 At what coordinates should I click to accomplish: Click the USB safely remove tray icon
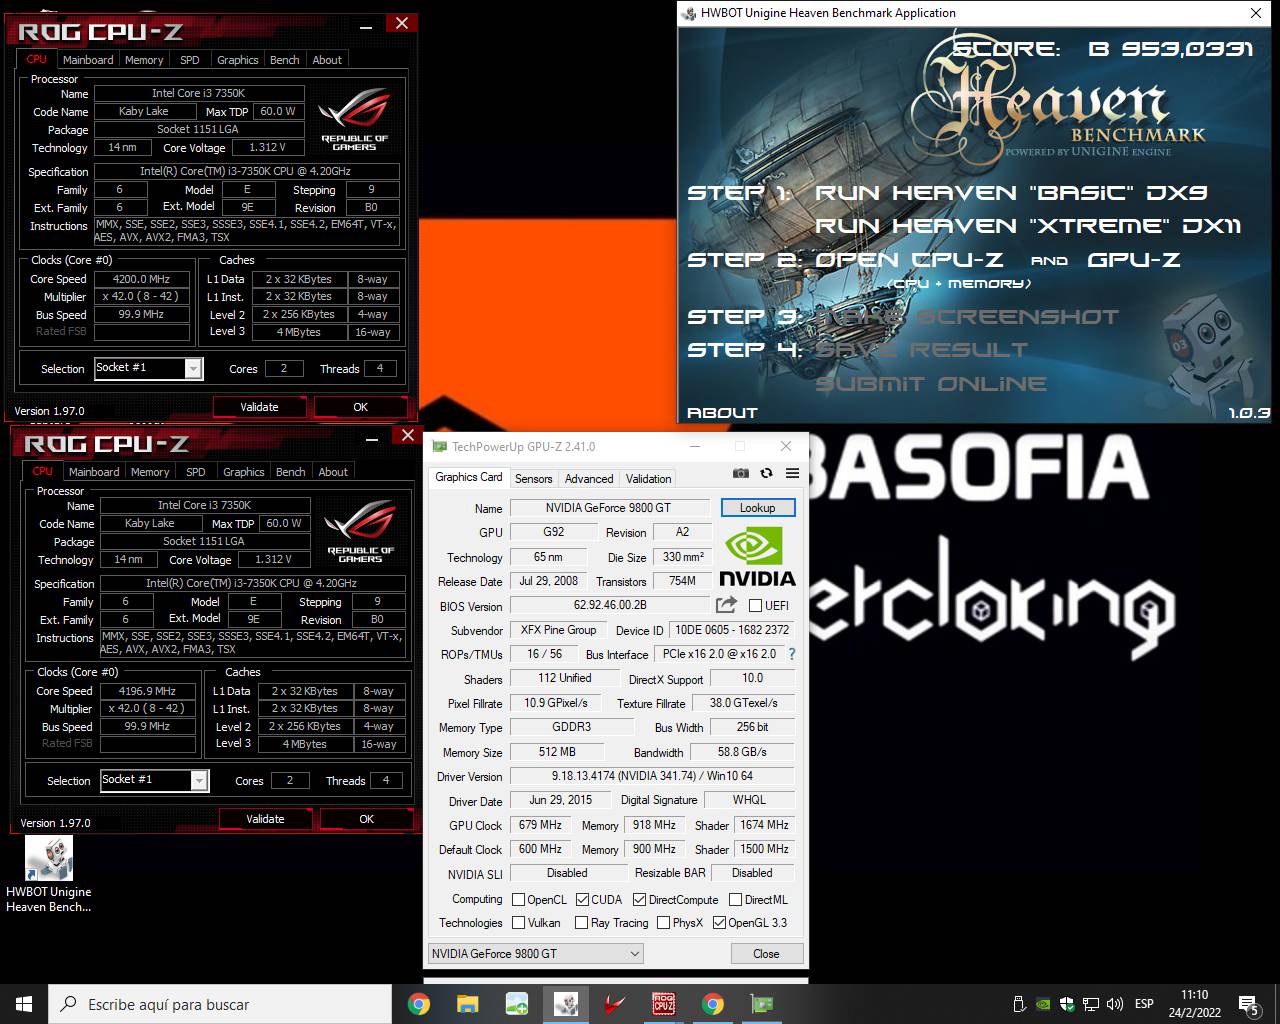pyautogui.click(x=1019, y=1003)
